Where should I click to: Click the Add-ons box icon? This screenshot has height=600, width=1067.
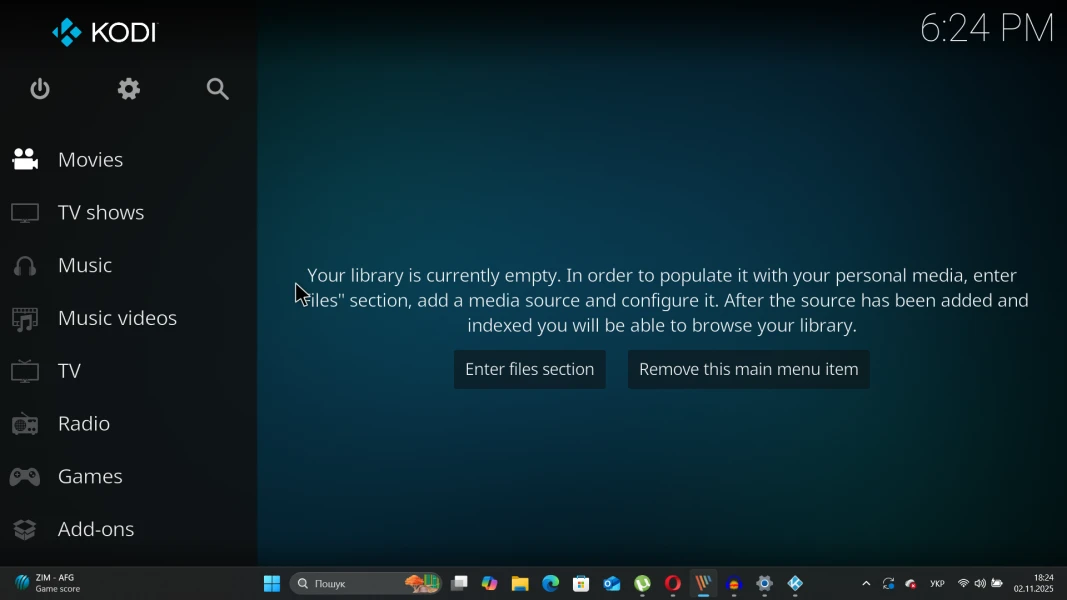pos(25,530)
